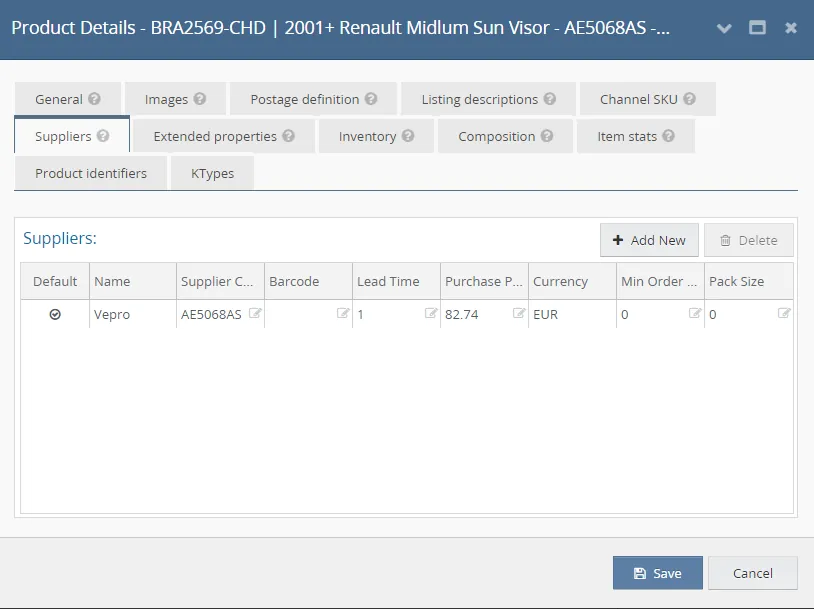
Task: Sort by Supplier C... column header
Action: [x=221, y=281]
